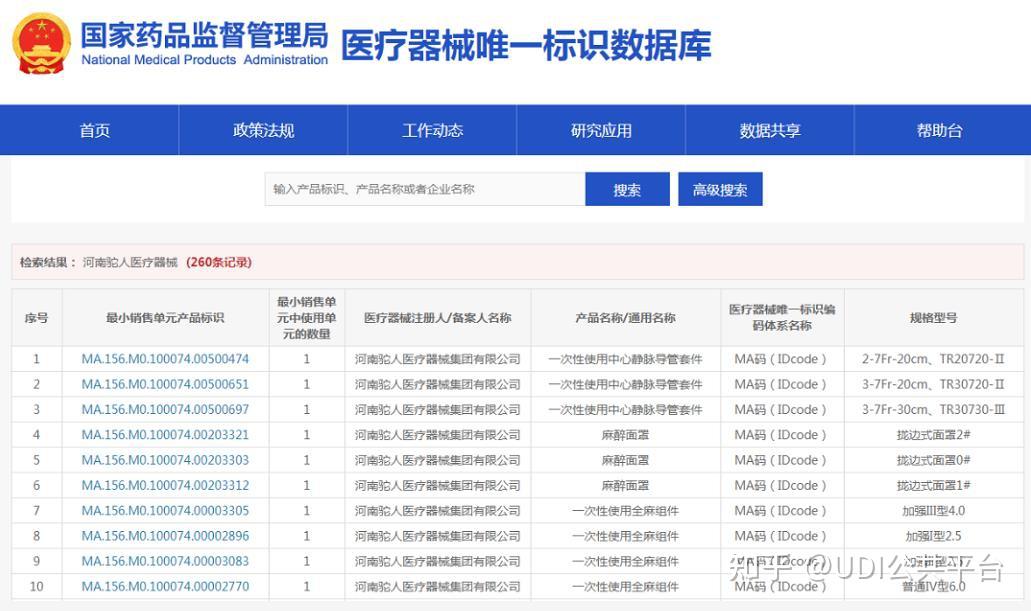Click the 医疗器械唯一标识编码体系名称 header
Screen dimensions: 1031x611
click(x=782, y=318)
